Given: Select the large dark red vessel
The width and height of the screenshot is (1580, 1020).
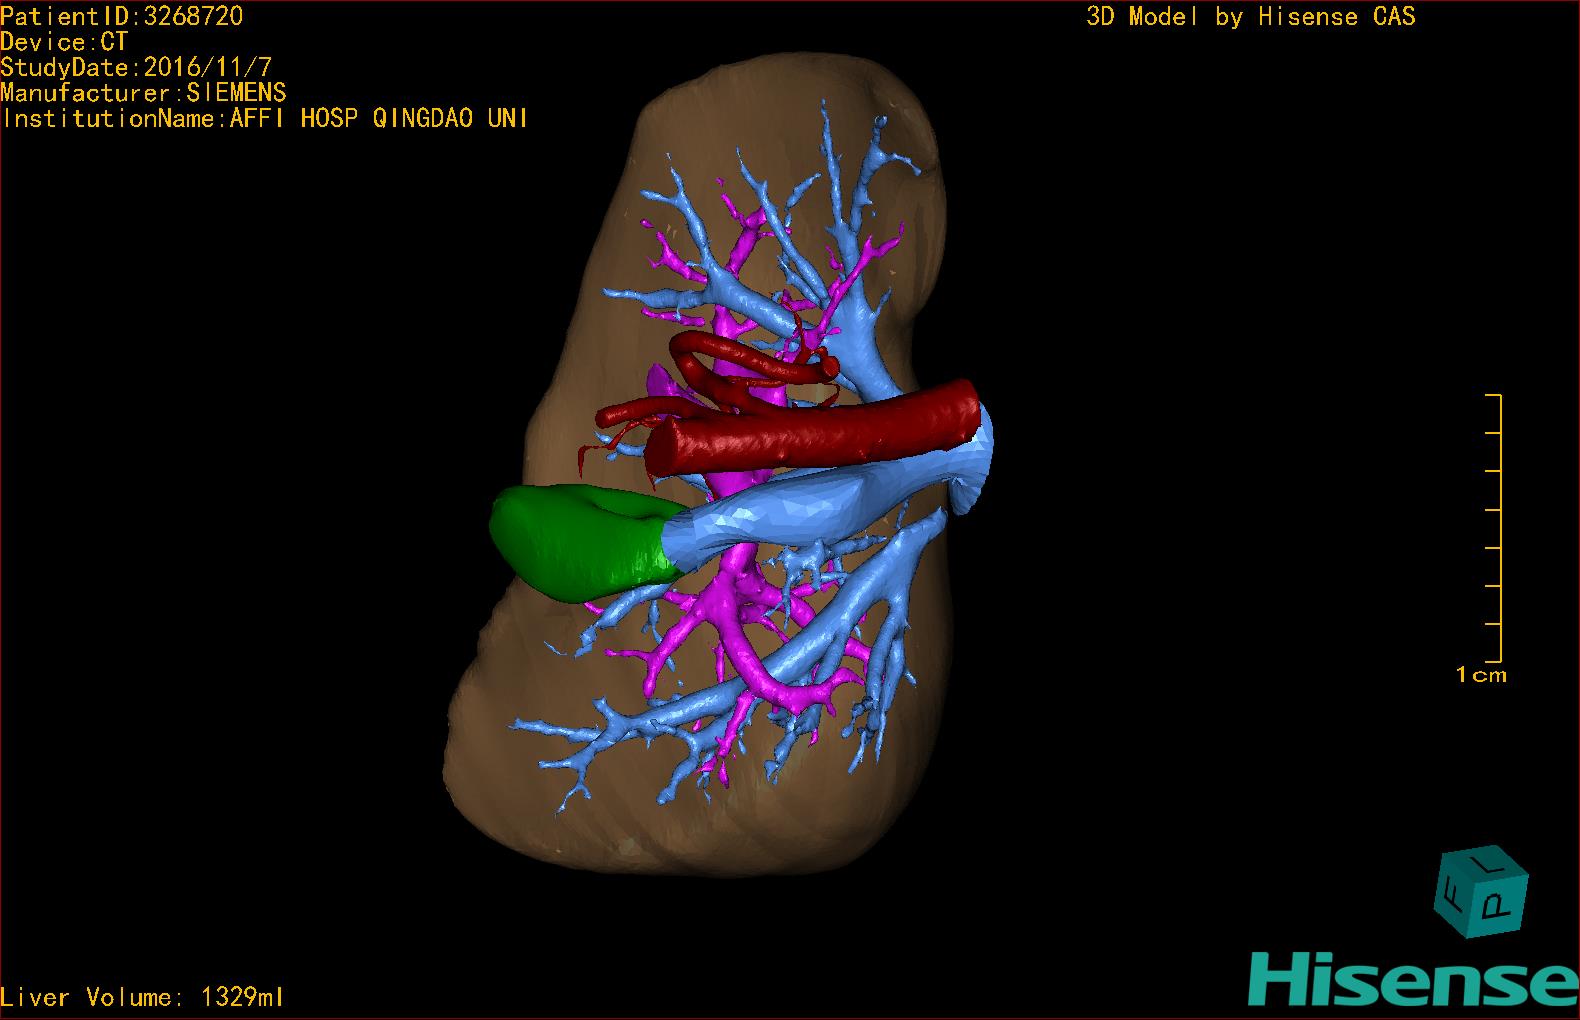Looking at the screenshot, I should (812, 430).
